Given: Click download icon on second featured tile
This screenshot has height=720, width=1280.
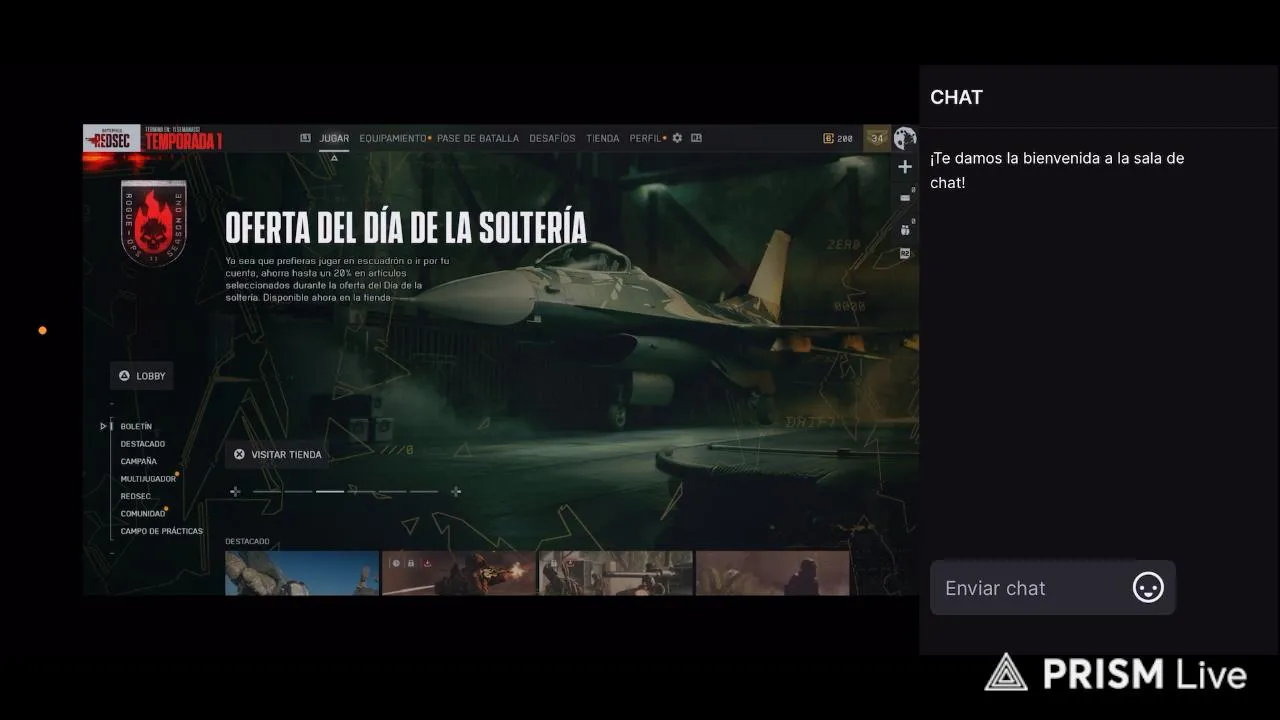Looking at the screenshot, I should coord(427,563).
